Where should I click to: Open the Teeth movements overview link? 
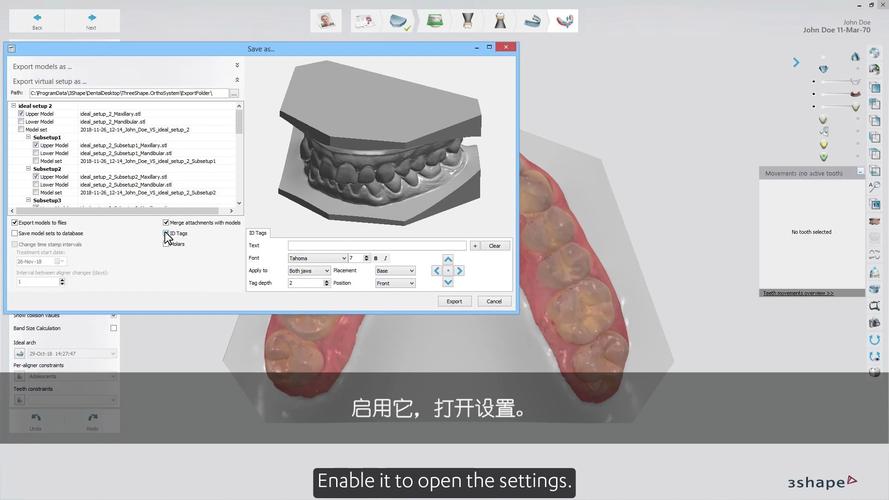click(x=798, y=293)
